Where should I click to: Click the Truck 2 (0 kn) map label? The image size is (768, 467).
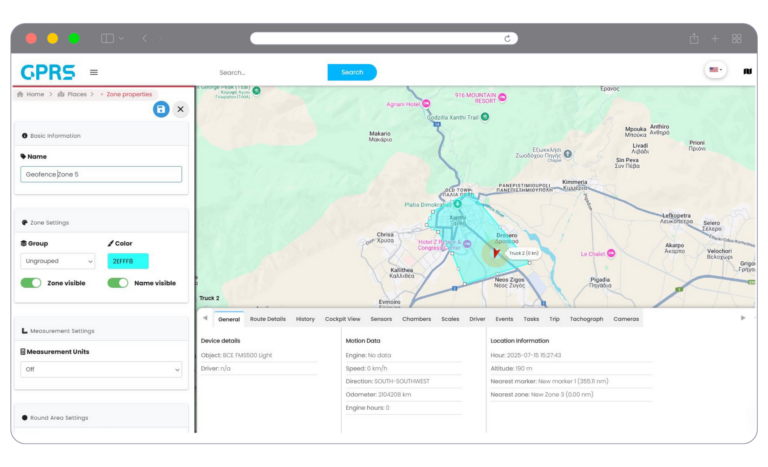coord(524,253)
